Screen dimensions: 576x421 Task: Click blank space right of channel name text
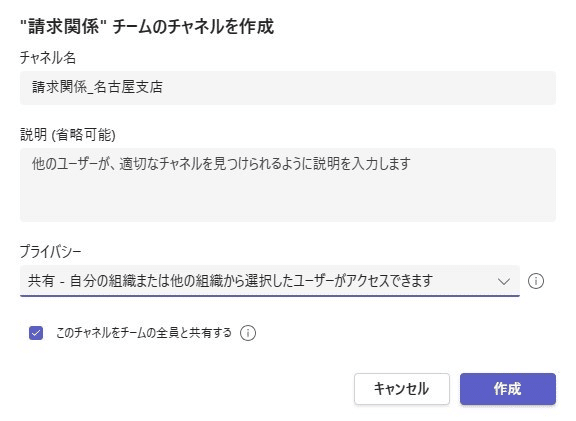(360, 88)
